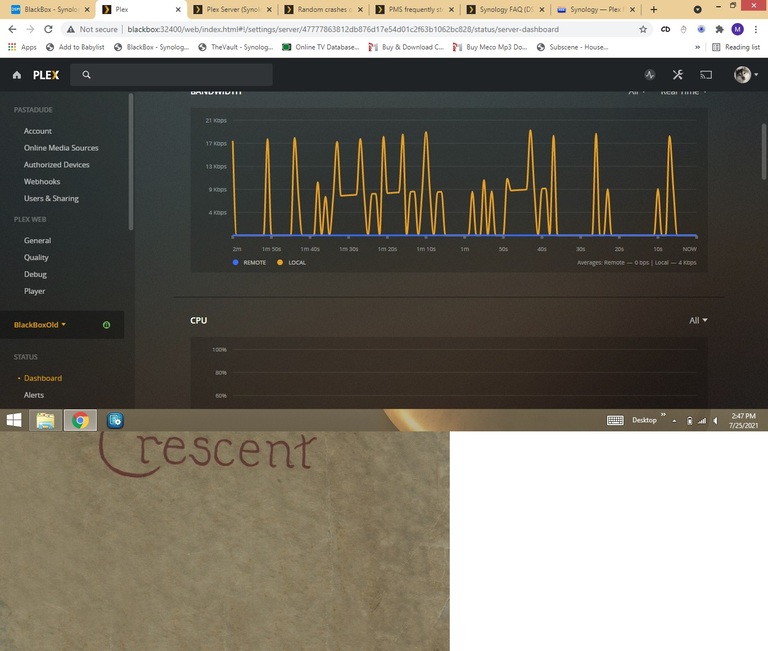The image size is (768, 651).
Task: Open the Plex activity icon
Action: 650,75
